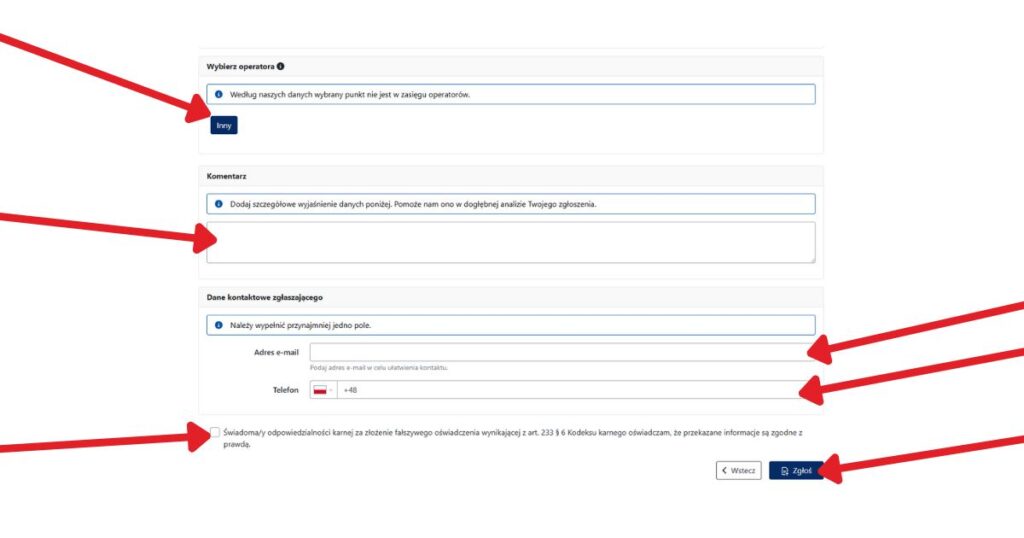1024x538 pixels.
Task: Click into the Telefon number field
Action: coord(570,390)
